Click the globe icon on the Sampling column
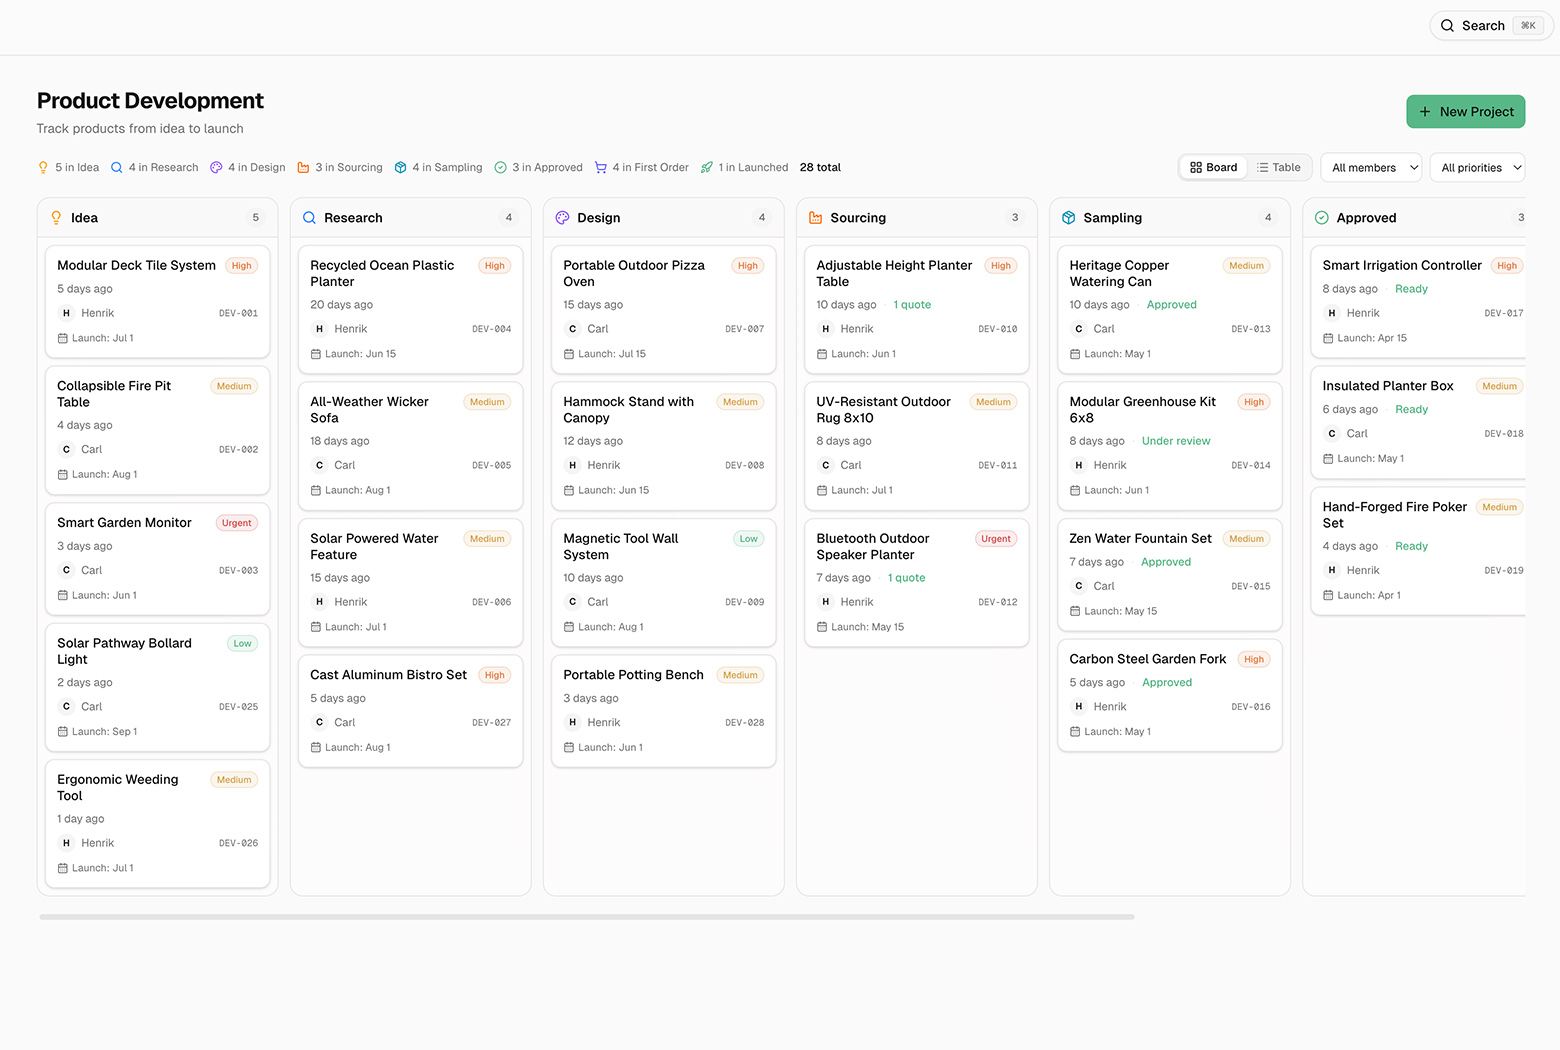 tap(1069, 217)
